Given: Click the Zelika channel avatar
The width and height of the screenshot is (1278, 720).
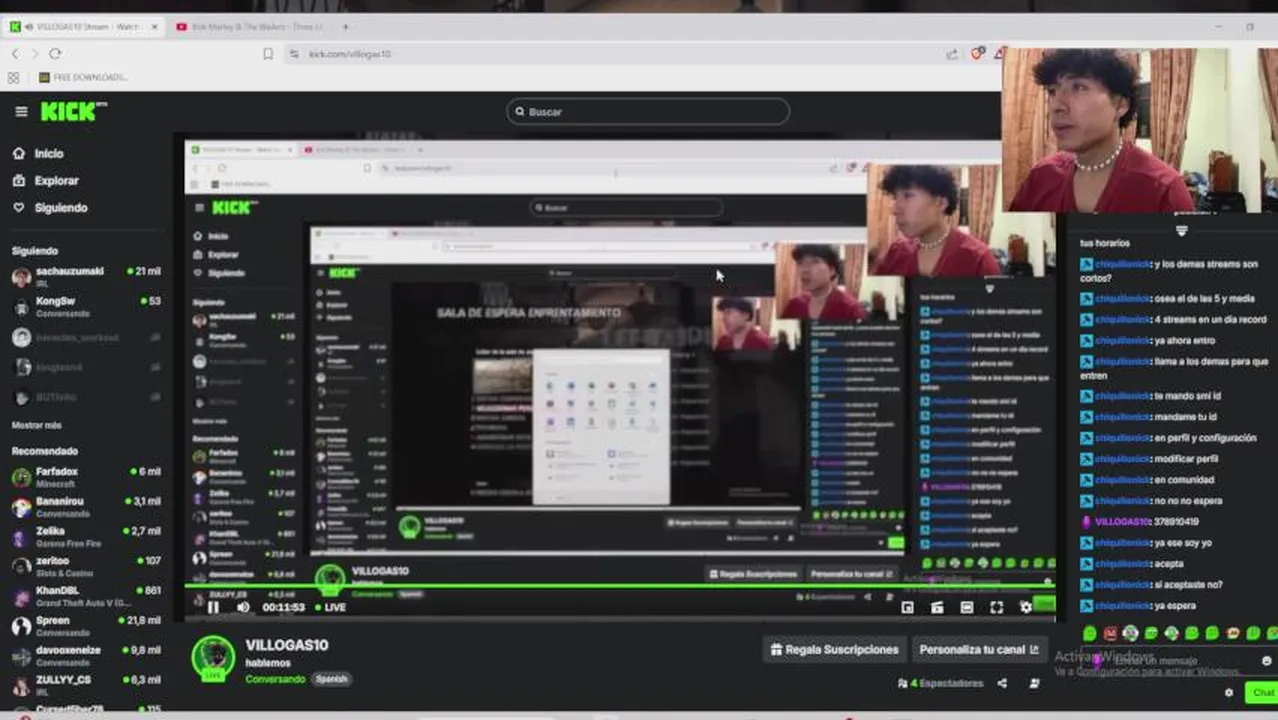Looking at the screenshot, I should [x=21, y=537].
